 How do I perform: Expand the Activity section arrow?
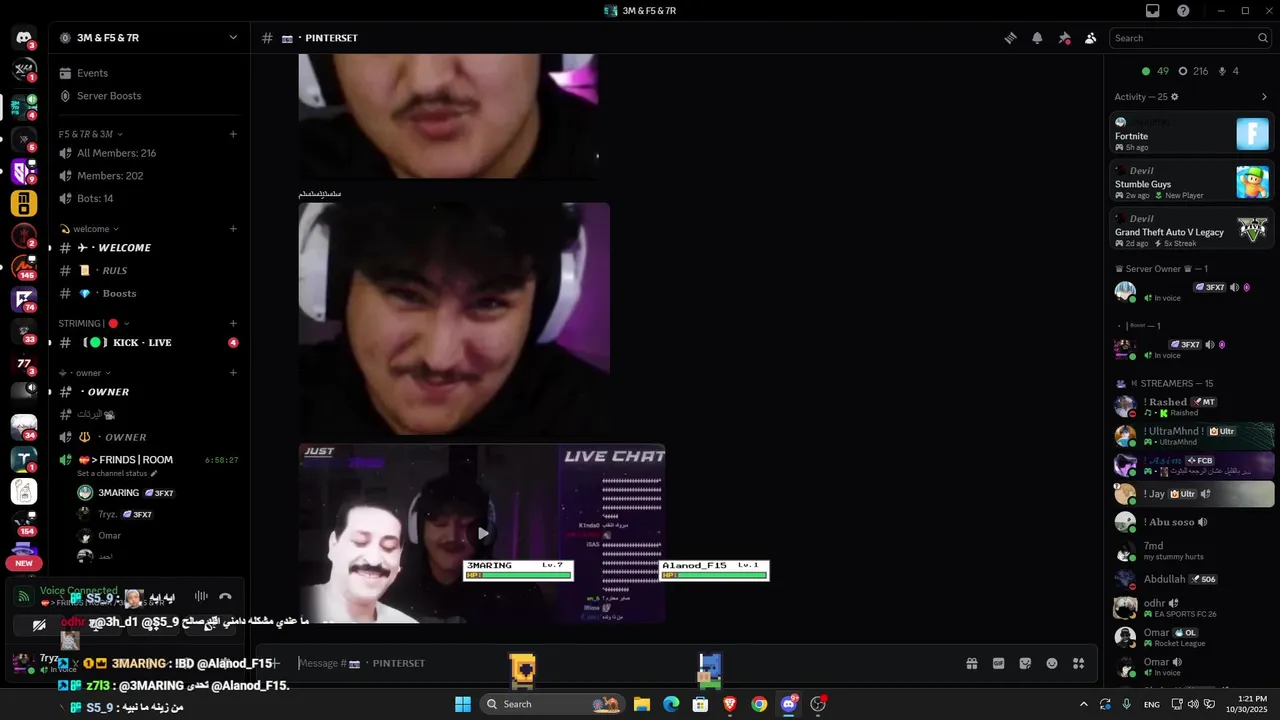1264,97
